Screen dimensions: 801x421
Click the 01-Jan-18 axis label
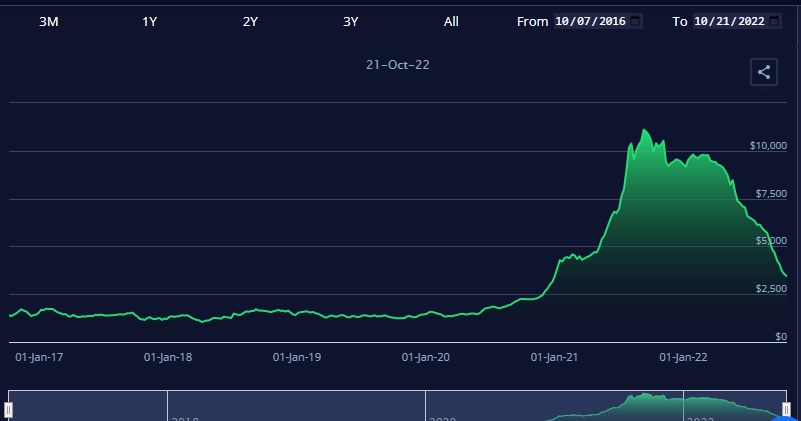pos(168,357)
